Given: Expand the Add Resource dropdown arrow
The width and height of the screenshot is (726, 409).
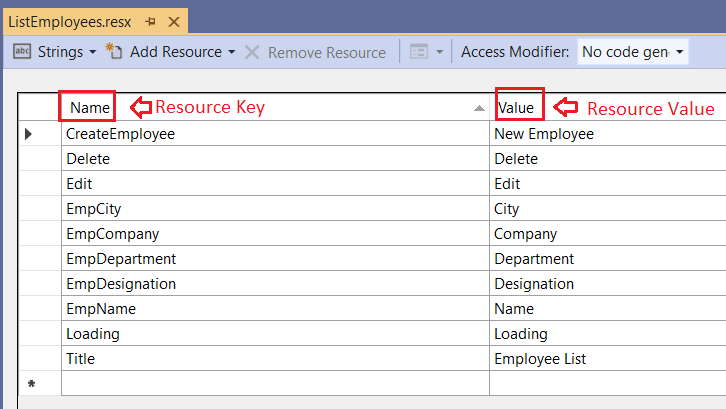Looking at the screenshot, I should (x=231, y=52).
